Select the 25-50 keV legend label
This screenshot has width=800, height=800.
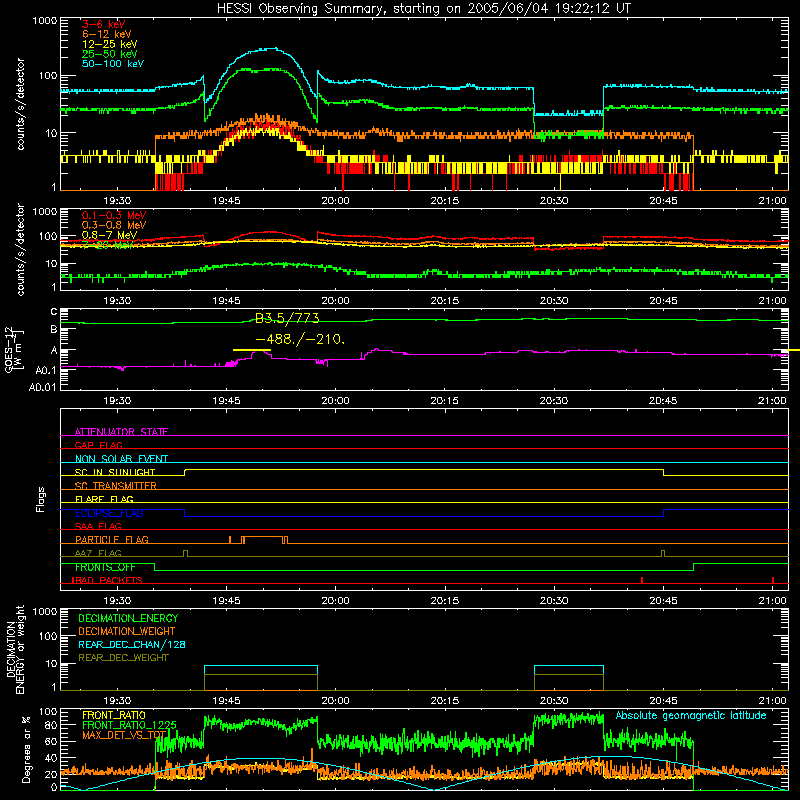(110, 54)
